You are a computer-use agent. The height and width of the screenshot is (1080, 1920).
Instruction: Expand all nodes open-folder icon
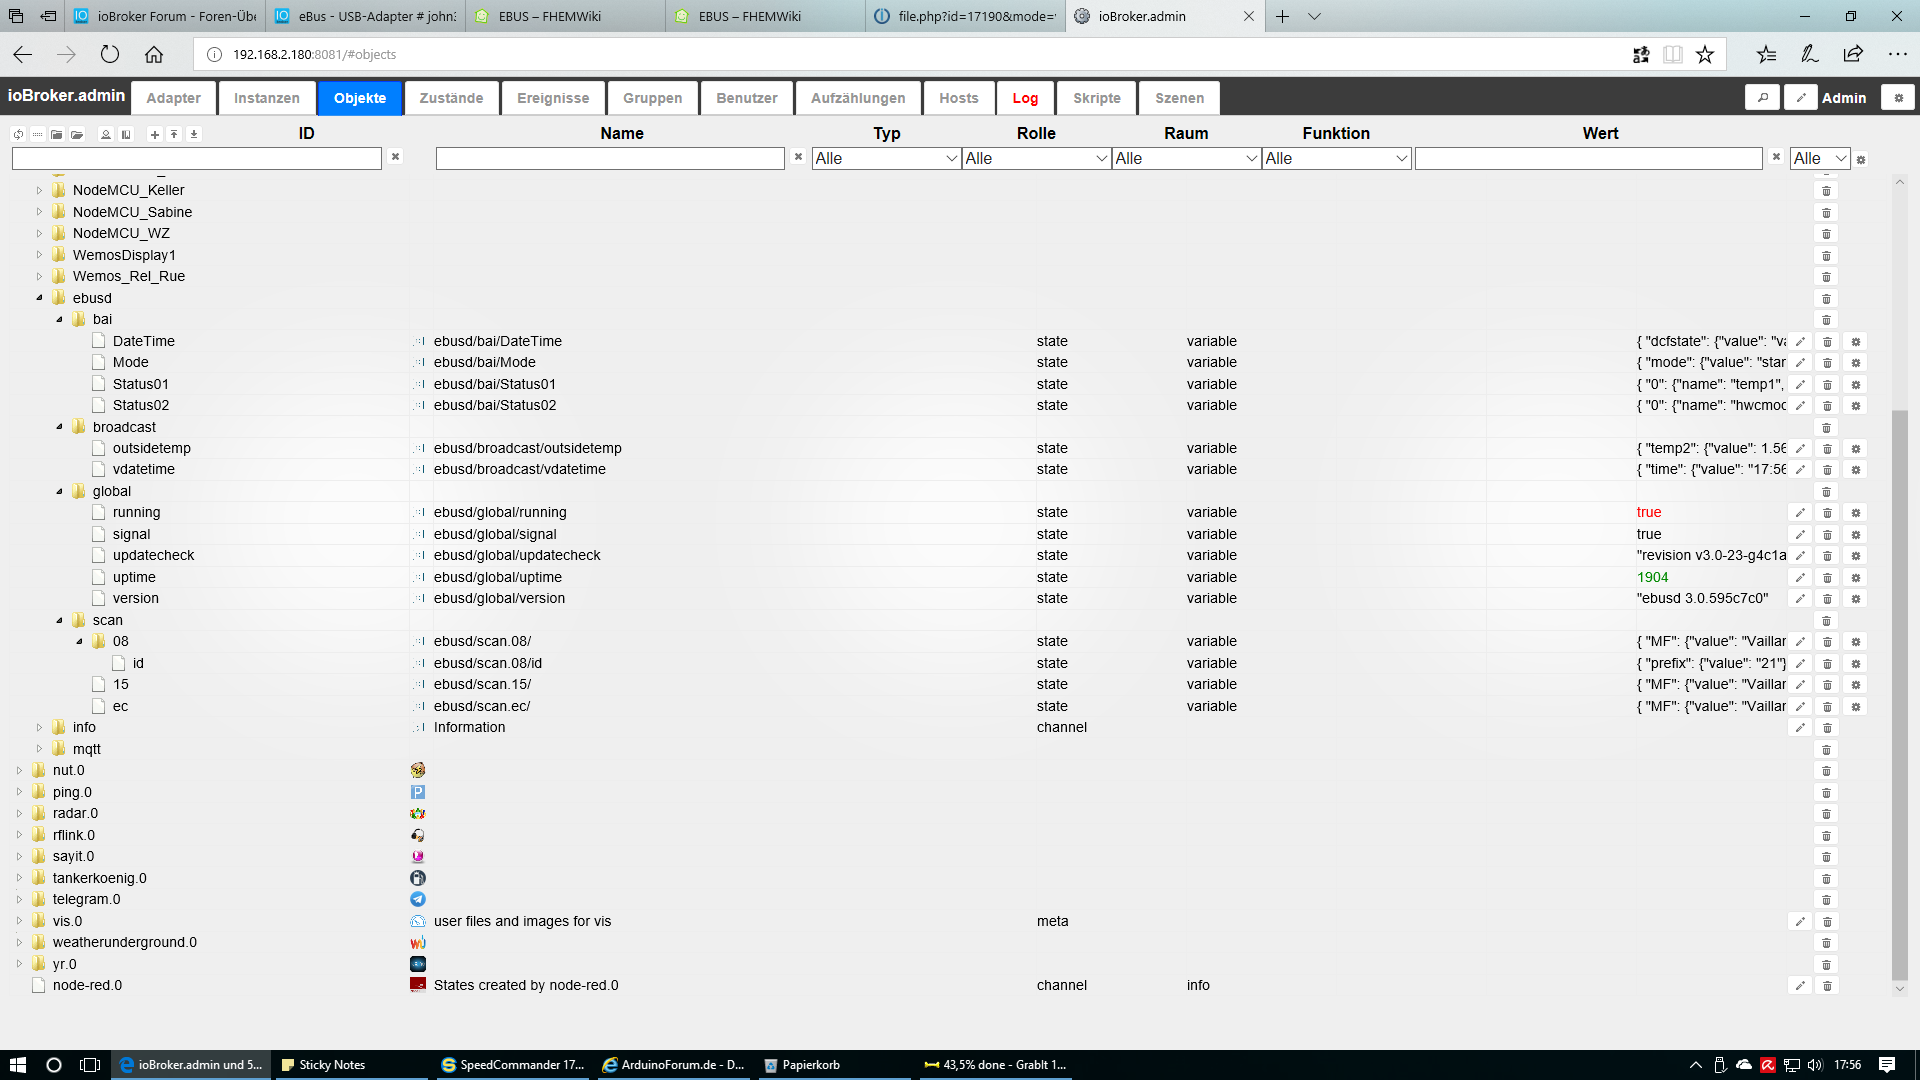click(x=77, y=134)
